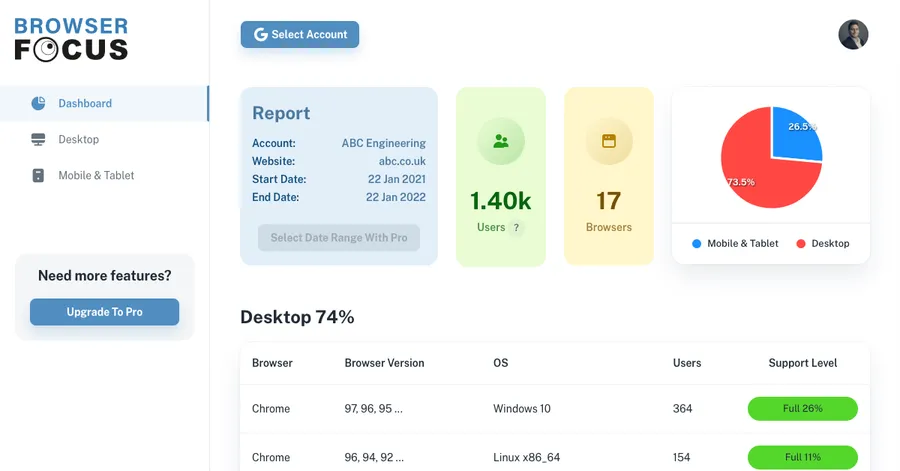Click the ABC Engineering account name

(x=383, y=143)
